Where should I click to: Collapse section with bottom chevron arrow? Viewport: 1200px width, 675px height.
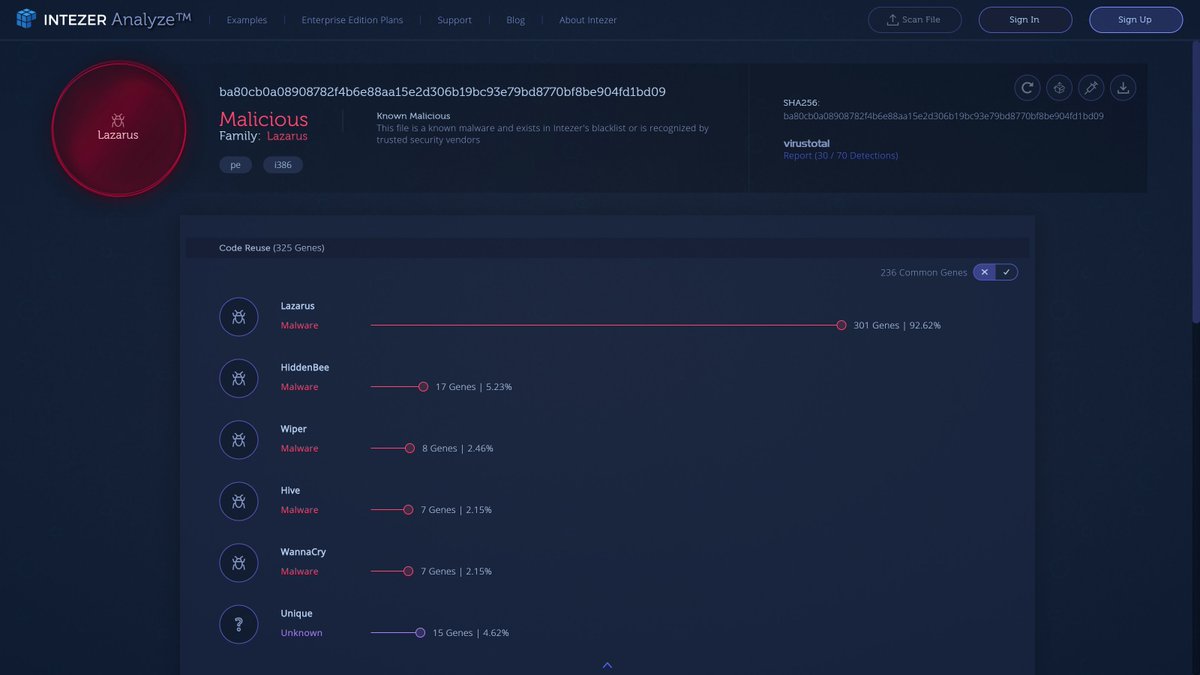coord(607,665)
